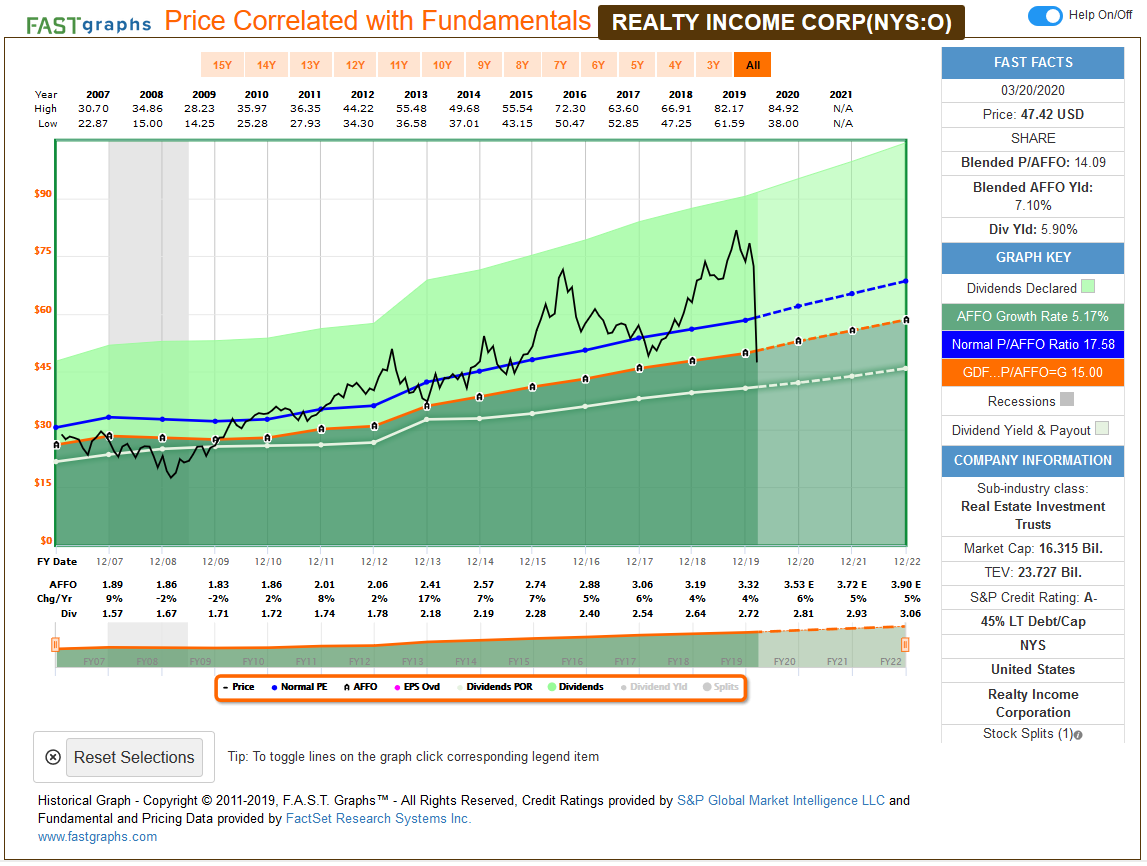Click the AFFO marker at 12/16
The height and width of the screenshot is (866, 1147).
coord(585,380)
